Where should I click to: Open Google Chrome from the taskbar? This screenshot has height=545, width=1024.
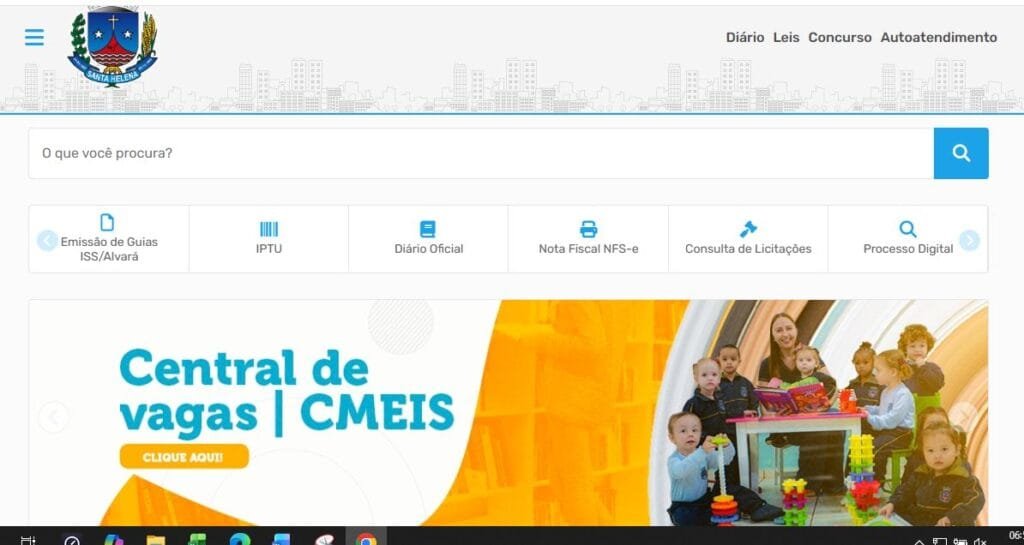click(x=366, y=539)
